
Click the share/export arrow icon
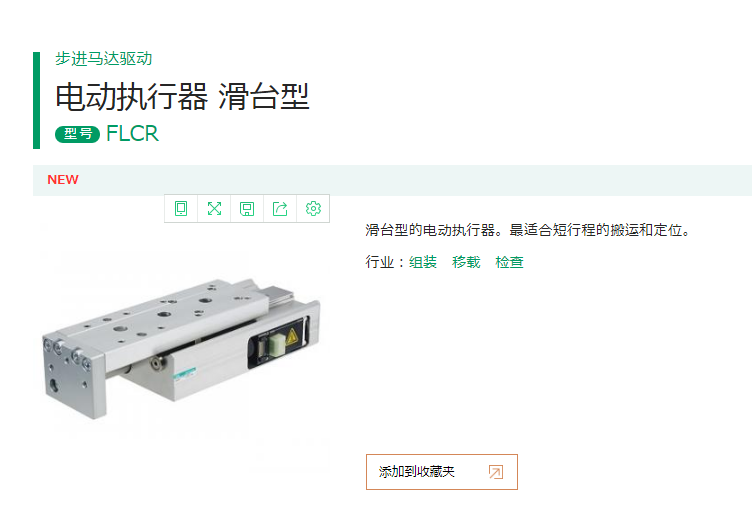(x=280, y=209)
